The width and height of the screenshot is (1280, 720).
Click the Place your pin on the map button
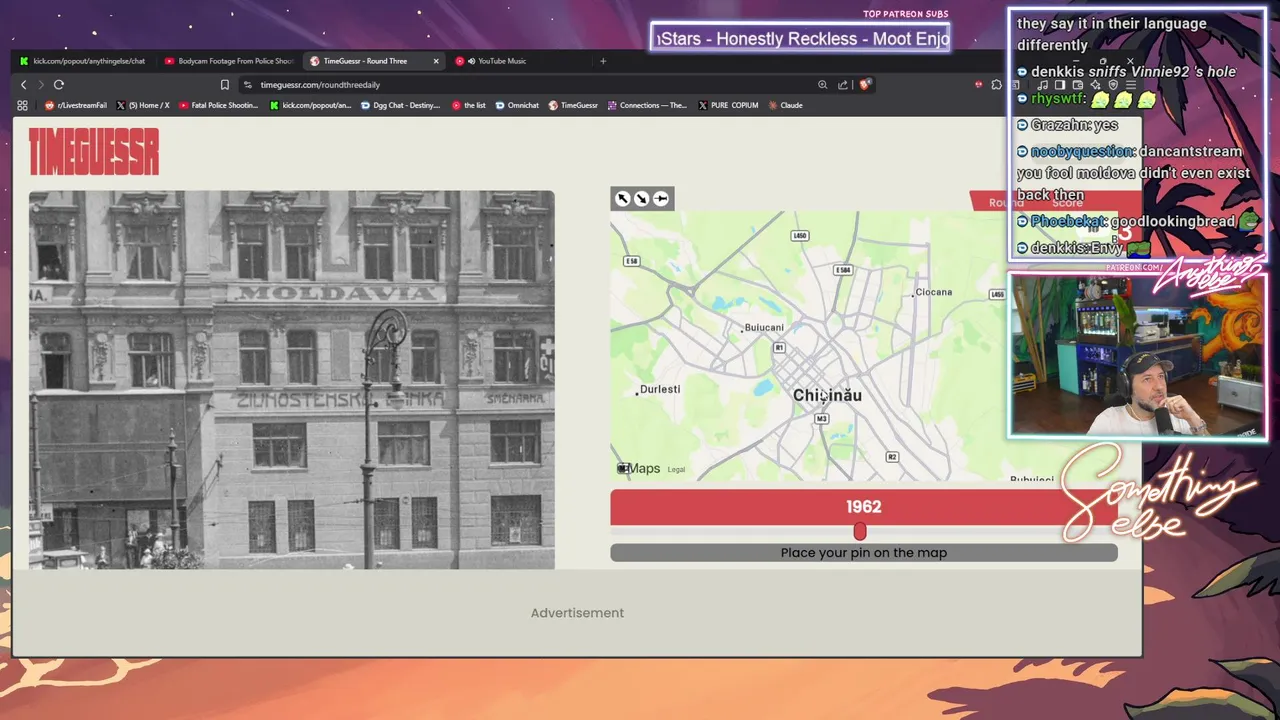[x=864, y=553]
